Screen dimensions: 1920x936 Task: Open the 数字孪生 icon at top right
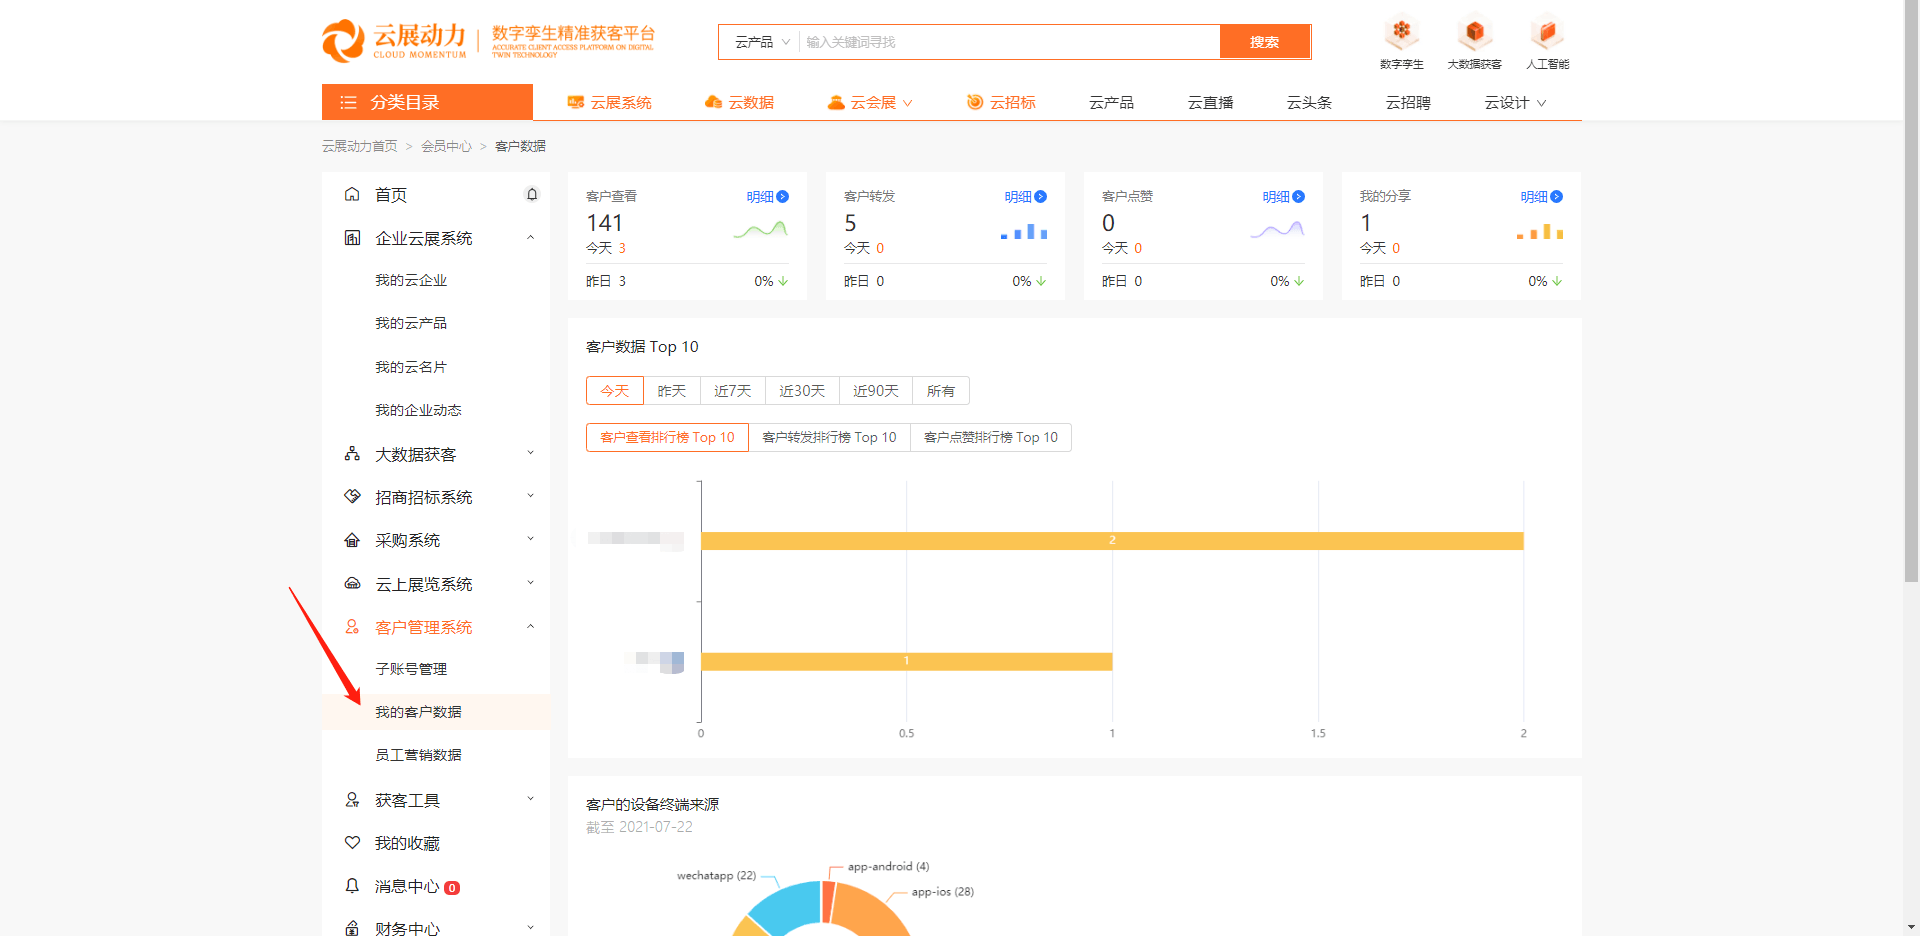(x=1400, y=32)
